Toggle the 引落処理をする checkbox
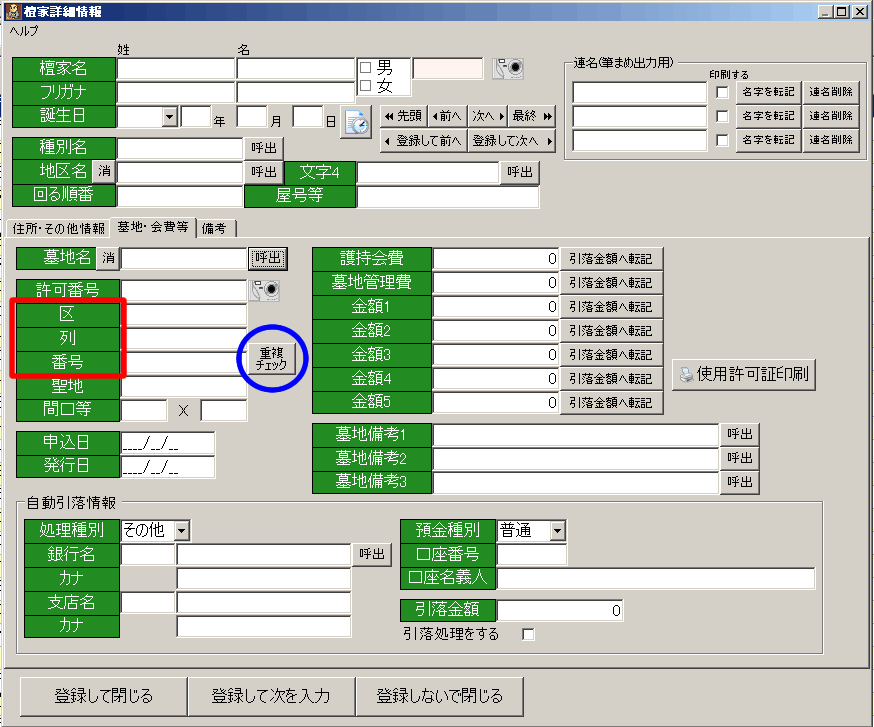874x727 pixels. [x=528, y=634]
